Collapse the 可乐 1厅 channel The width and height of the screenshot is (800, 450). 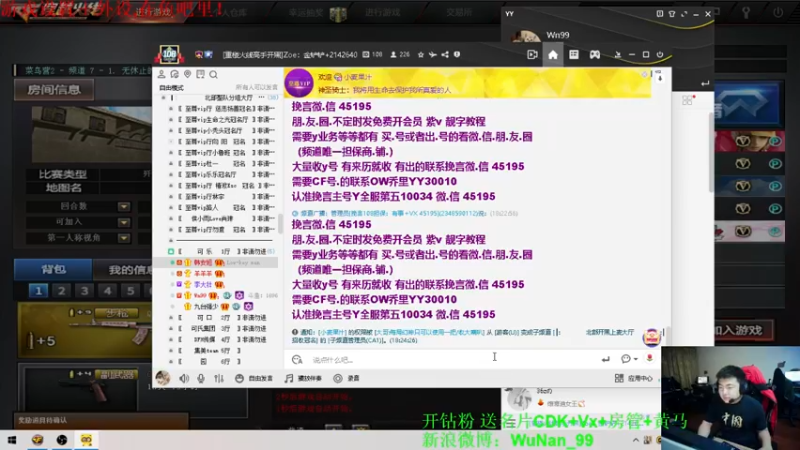click(171, 252)
